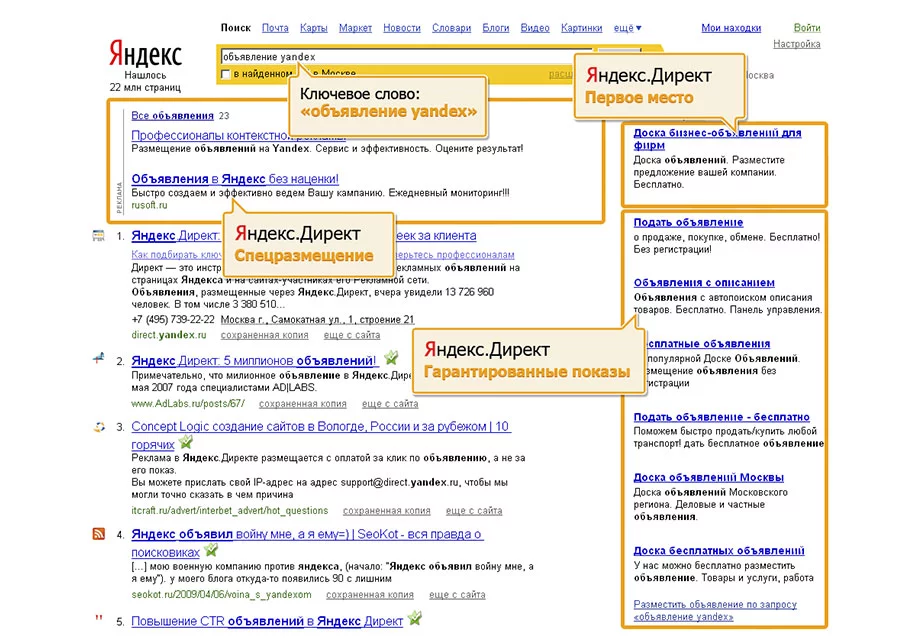Click the RSS icon beside result 4

(x=99, y=533)
